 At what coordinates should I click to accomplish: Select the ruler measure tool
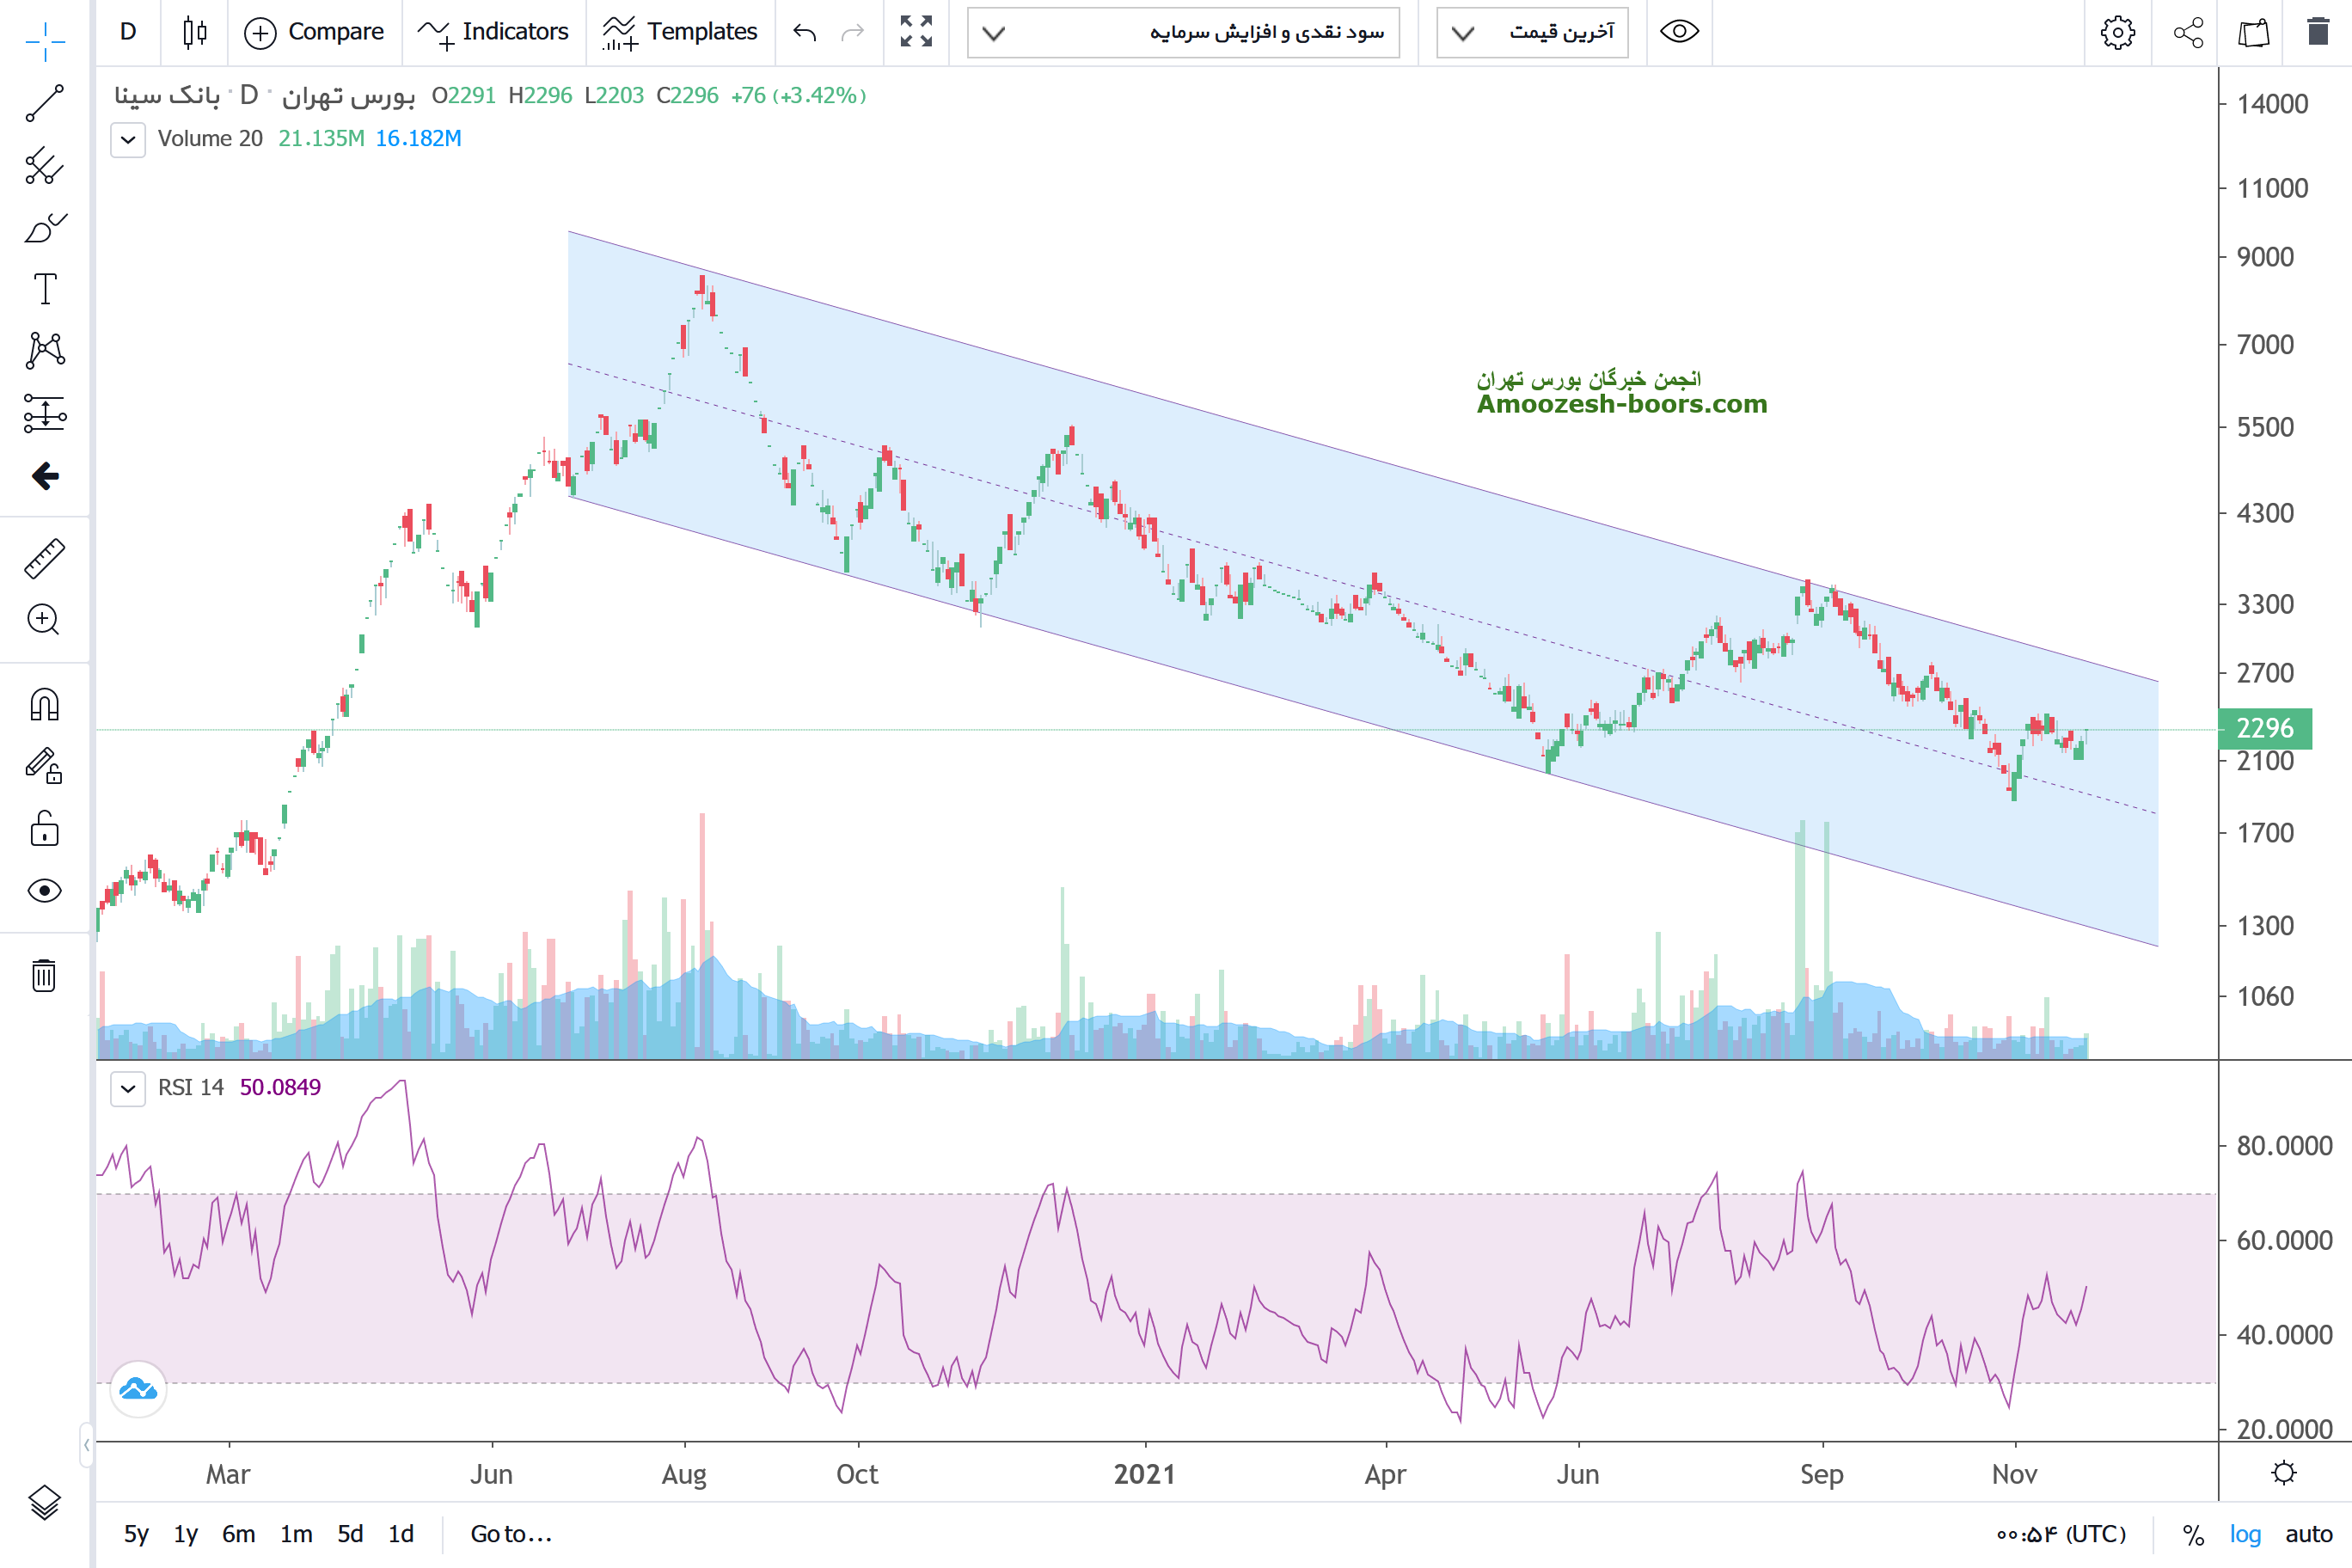[x=44, y=559]
